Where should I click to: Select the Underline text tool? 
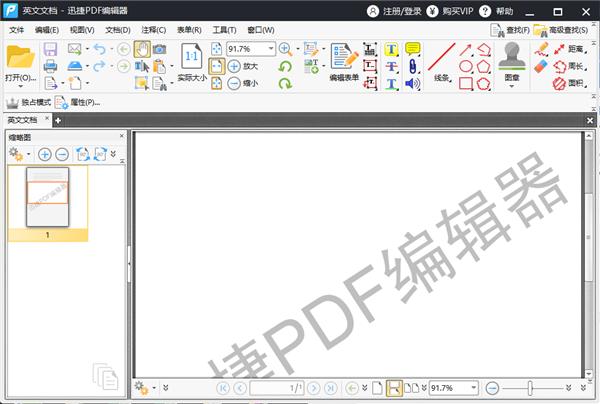click(x=391, y=83)
